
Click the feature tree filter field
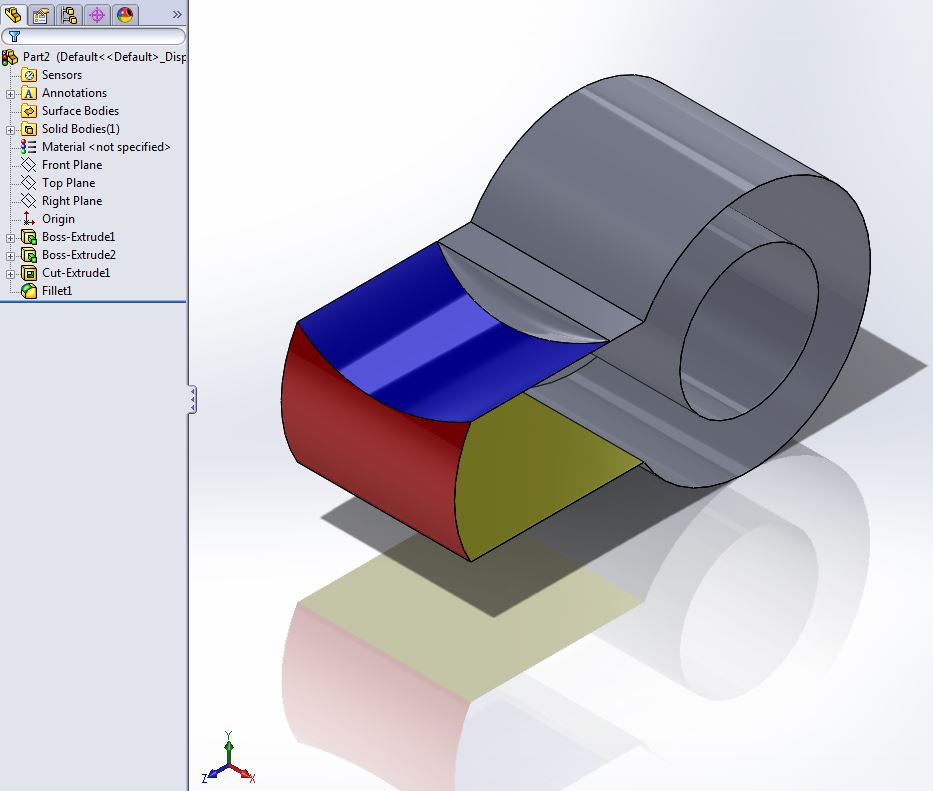[93, 36]
